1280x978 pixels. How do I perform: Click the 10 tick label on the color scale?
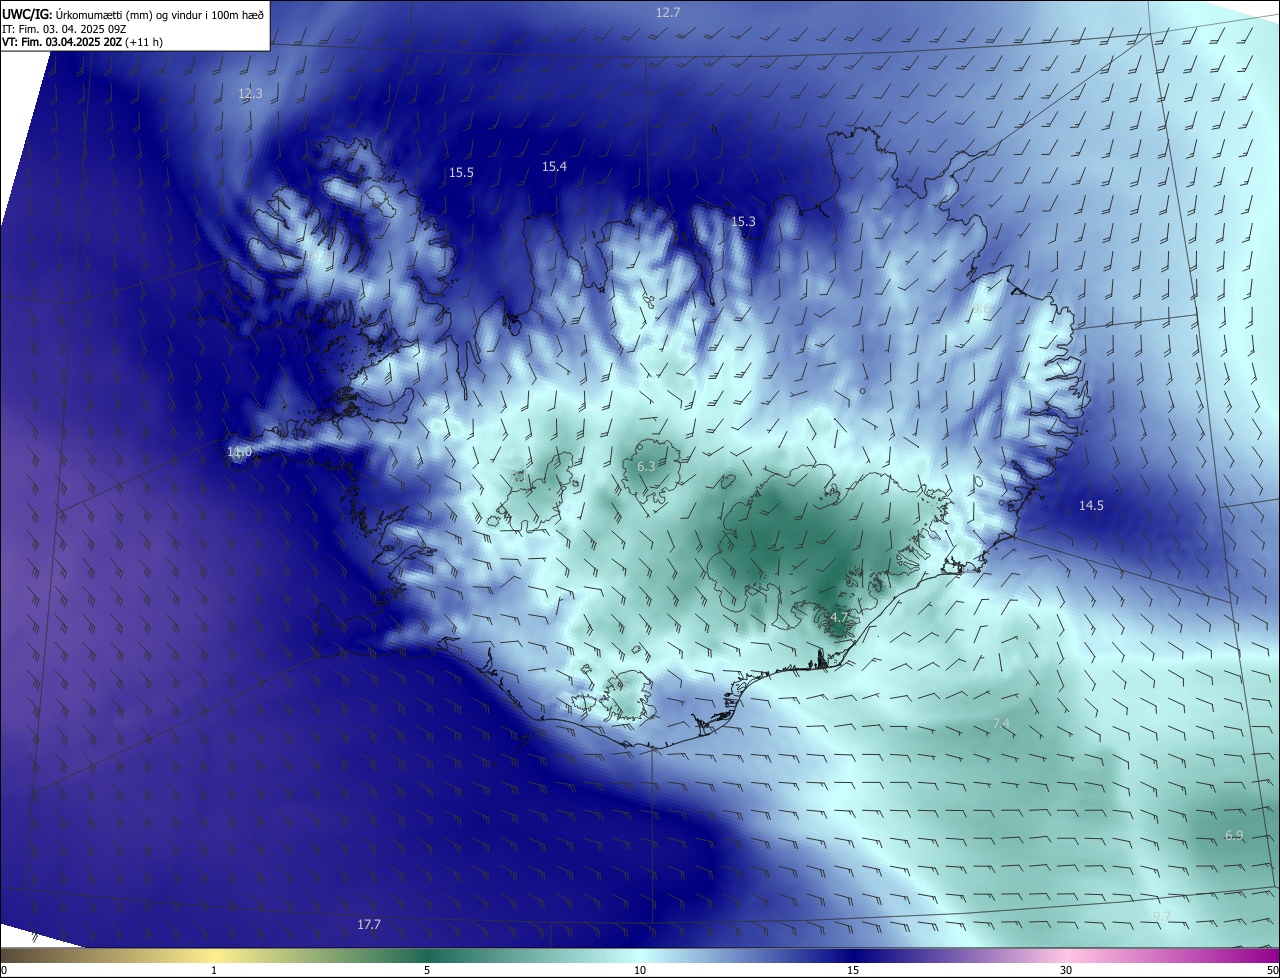point(640,970)
